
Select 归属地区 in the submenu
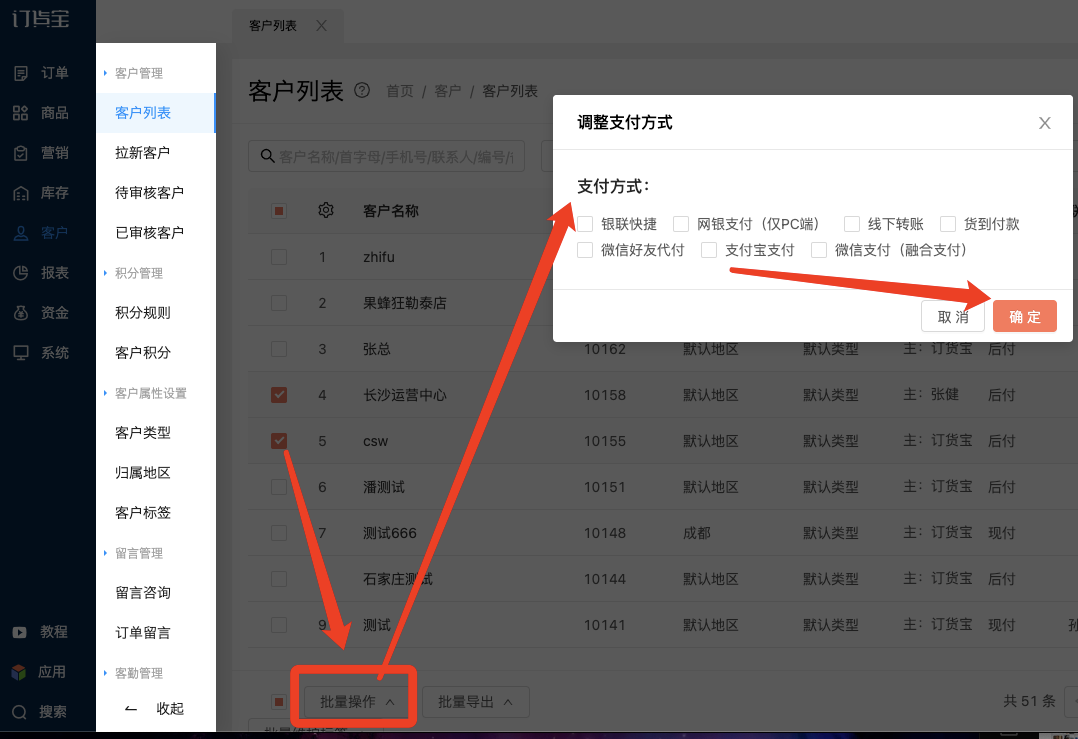click(x=156, y=472)
